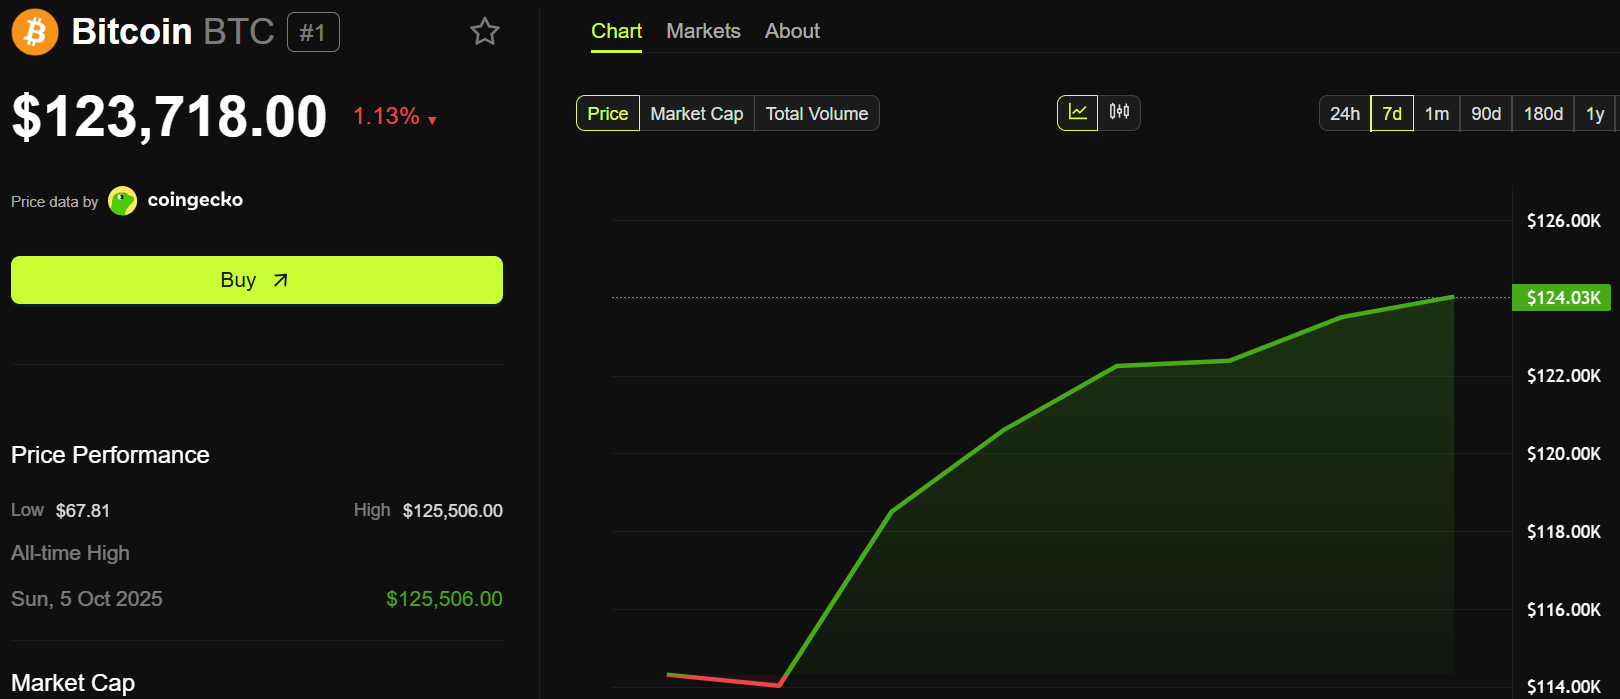The image size is (1620, 699).
Task: Select the Price chart metric
Action: pyautogui.click(x=608, y=113)
